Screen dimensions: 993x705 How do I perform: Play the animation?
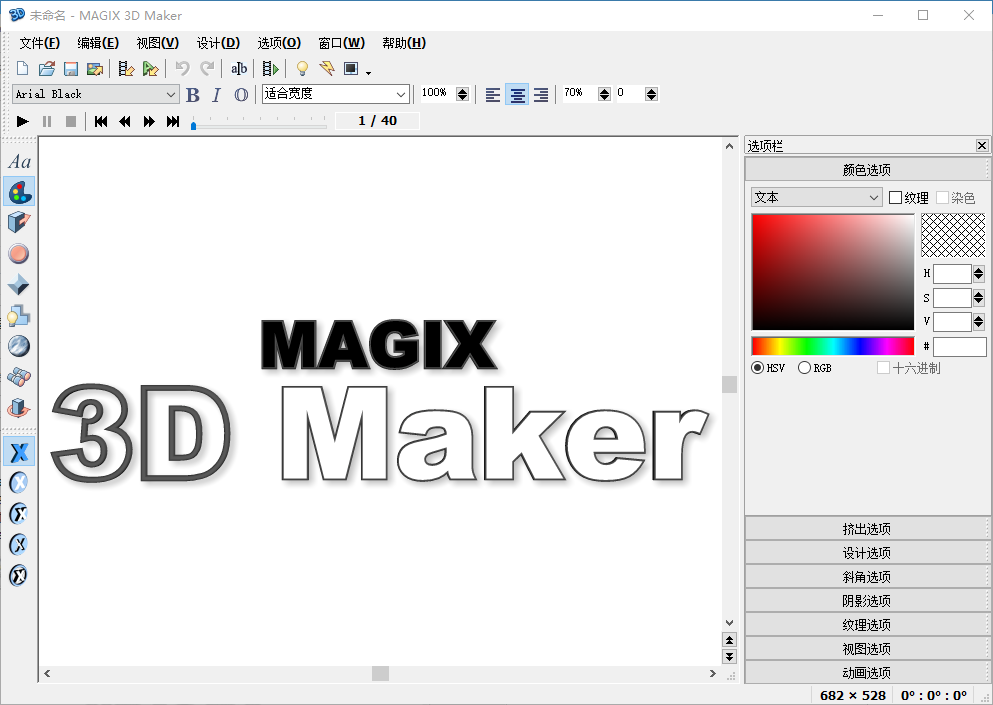pos(23,121)
